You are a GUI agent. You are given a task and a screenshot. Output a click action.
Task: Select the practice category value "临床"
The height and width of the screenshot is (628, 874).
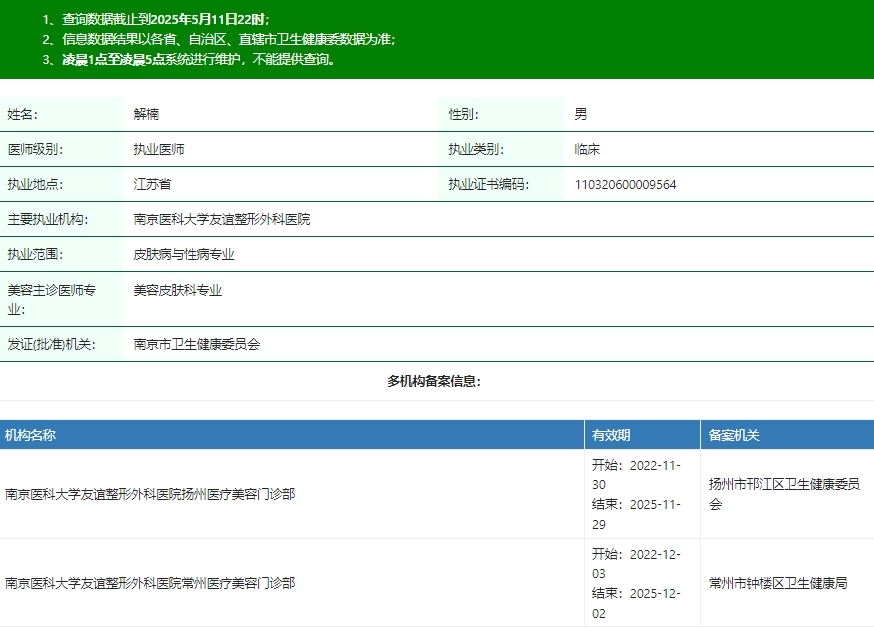click(x=587, y=149)
